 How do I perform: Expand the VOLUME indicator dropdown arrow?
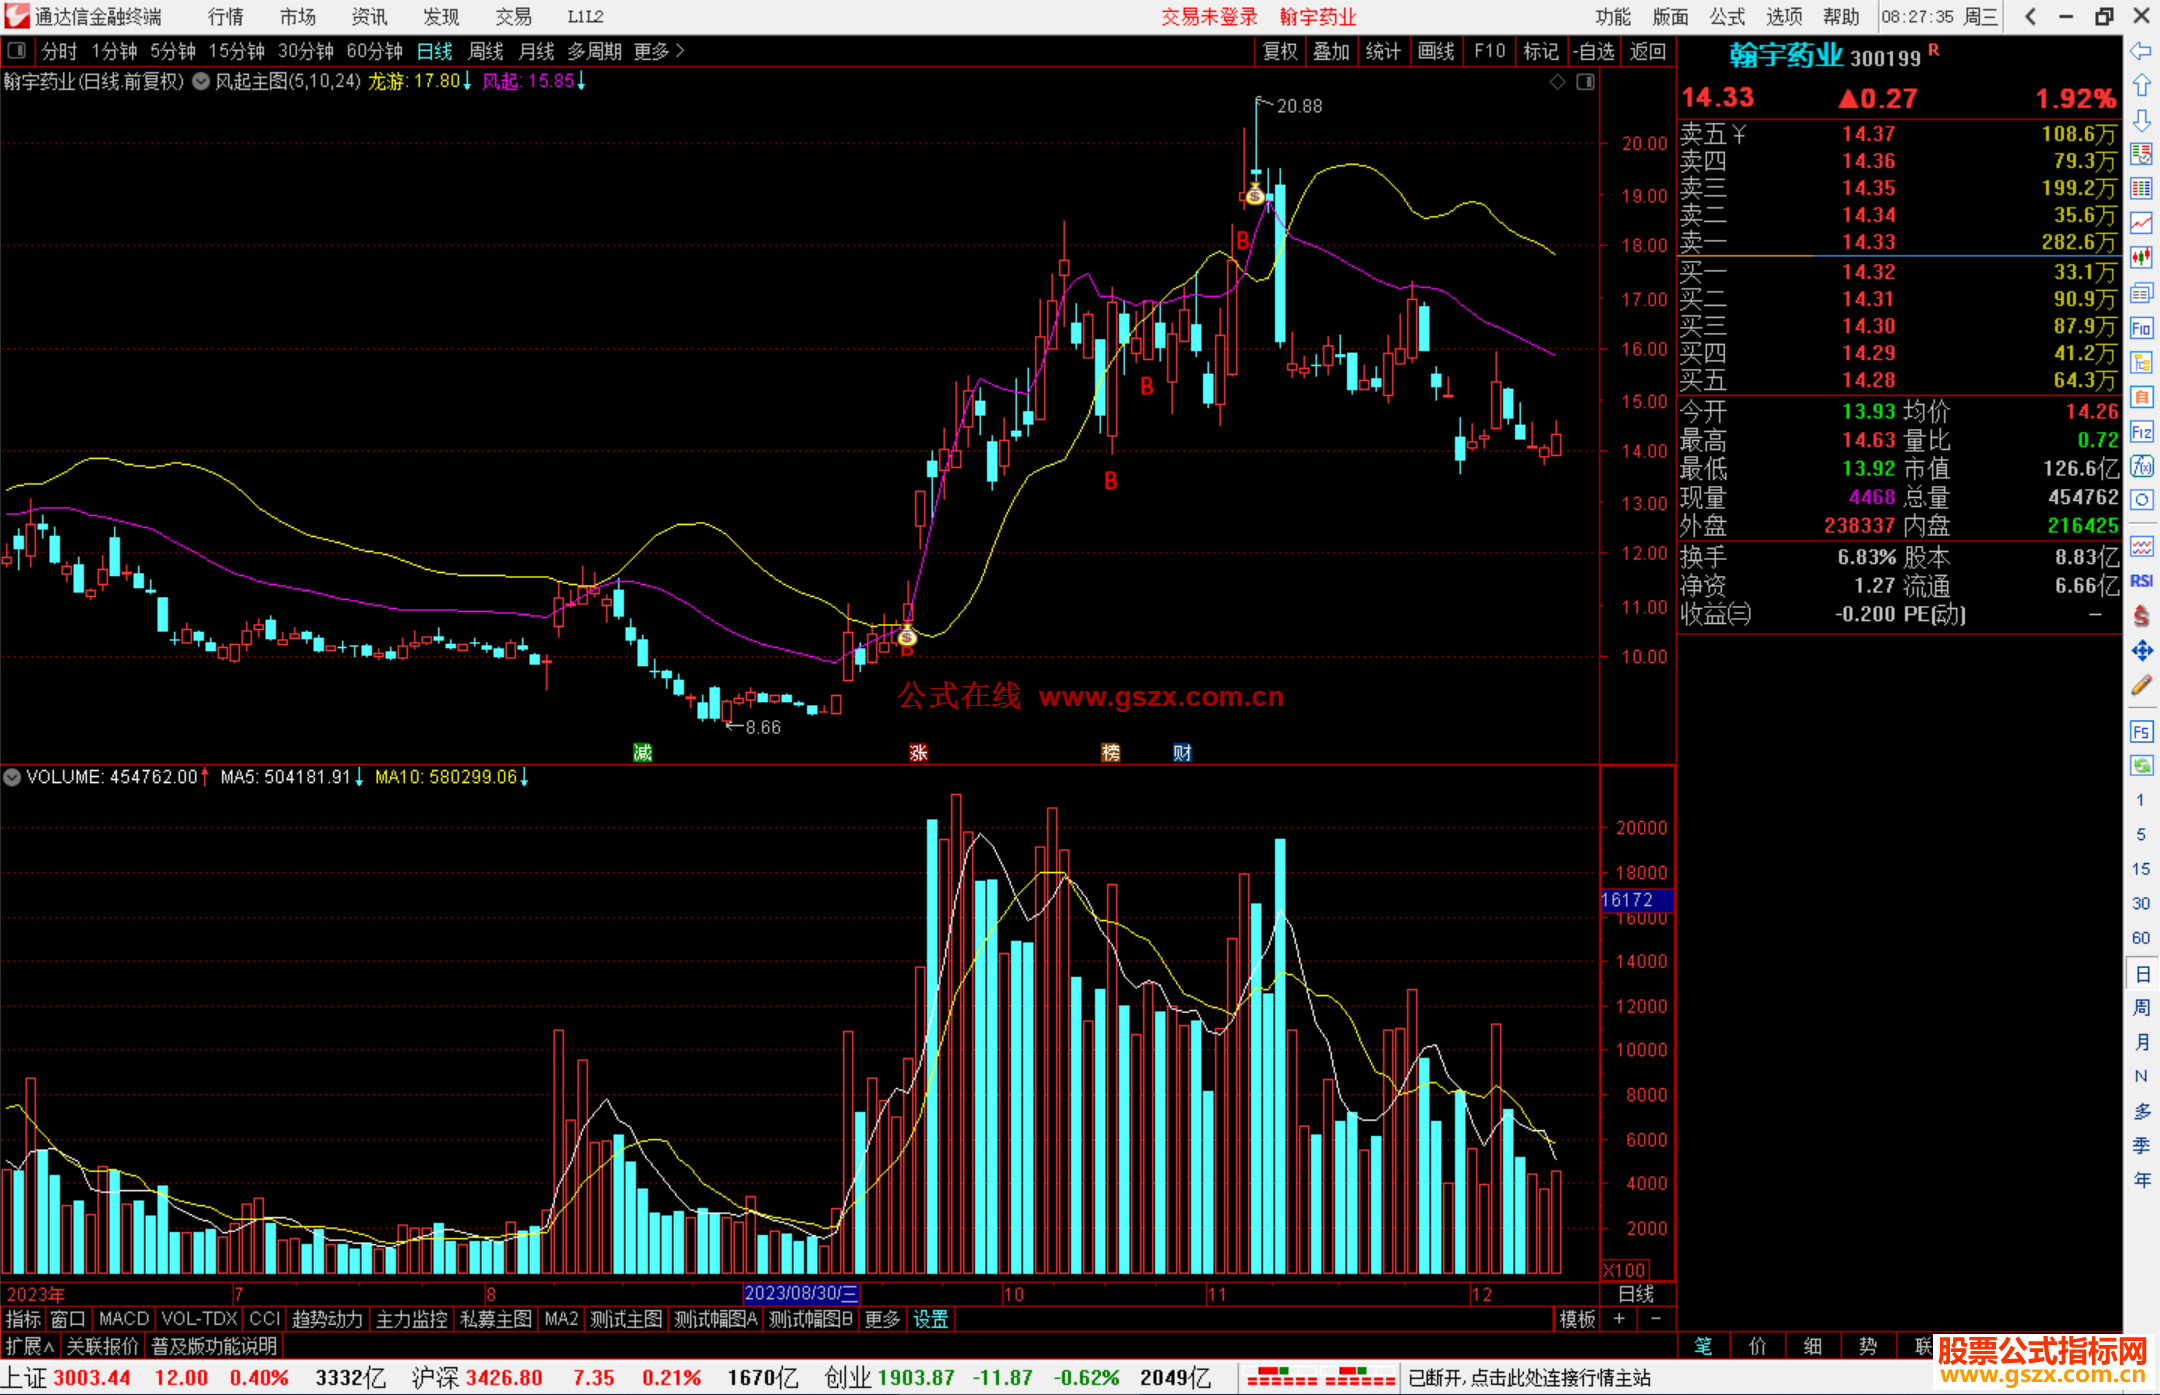tap(12, 777)
